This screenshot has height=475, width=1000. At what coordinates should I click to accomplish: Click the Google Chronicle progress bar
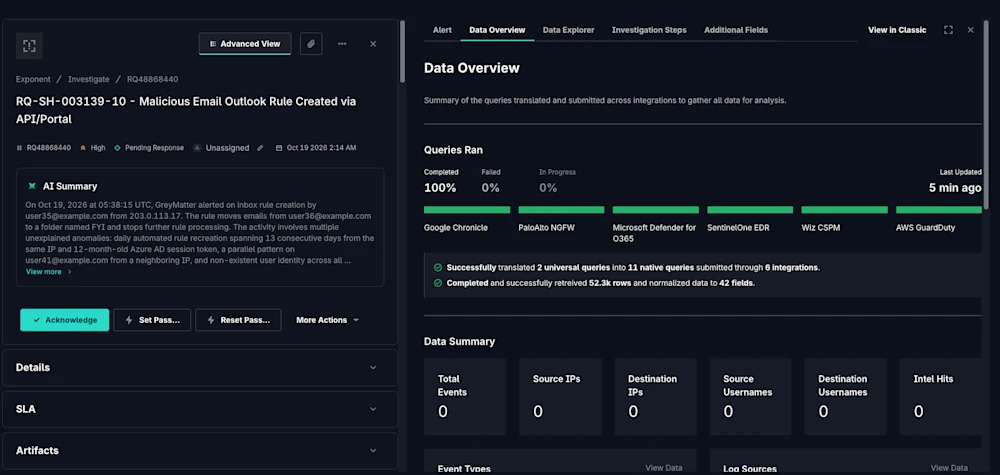click(x=467, y=210)
